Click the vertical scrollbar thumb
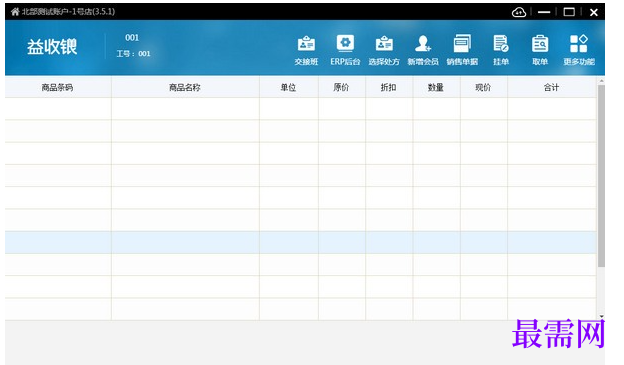Image resolution: width=624 pixels, height=365 pixels. 601,175
